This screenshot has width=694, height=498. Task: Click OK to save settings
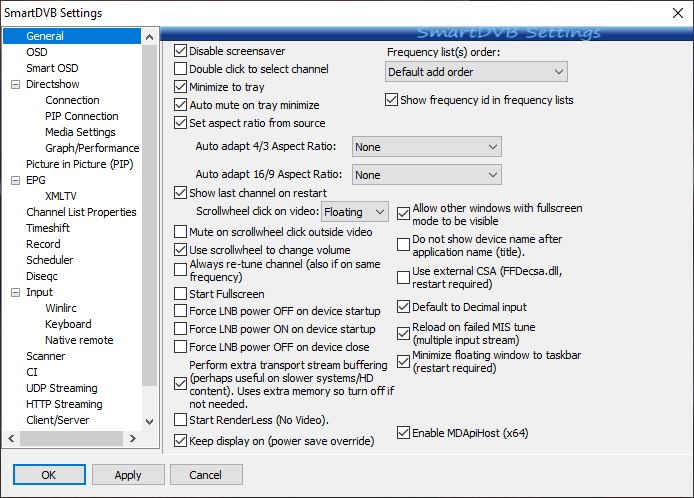pos(49,475)
